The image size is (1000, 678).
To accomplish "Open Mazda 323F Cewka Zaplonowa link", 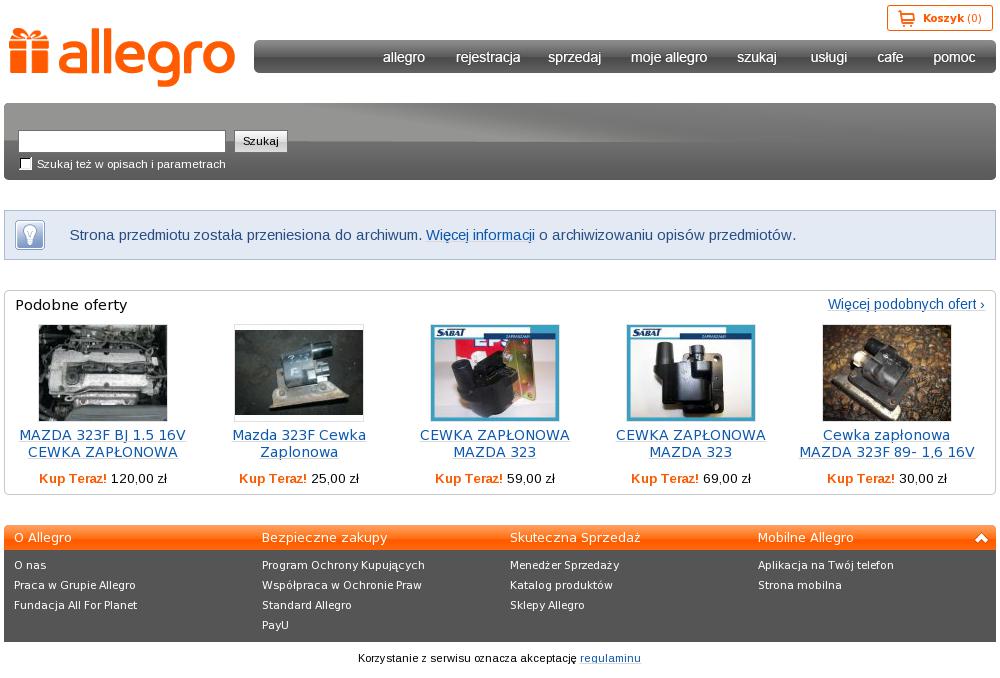I will [x=299, y=443].
